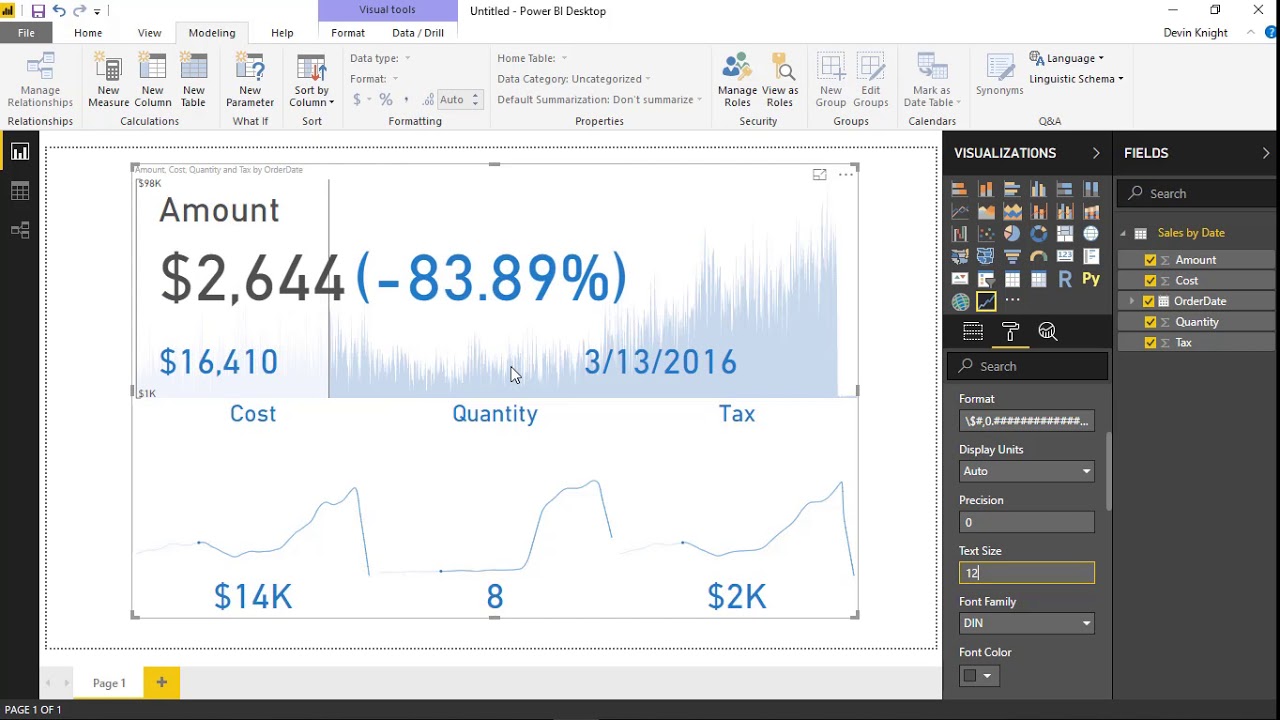Viewport: 1280px width, 720px height.
Task: Switch to the Data / Drill tab
Action: (x=418, y=33)
